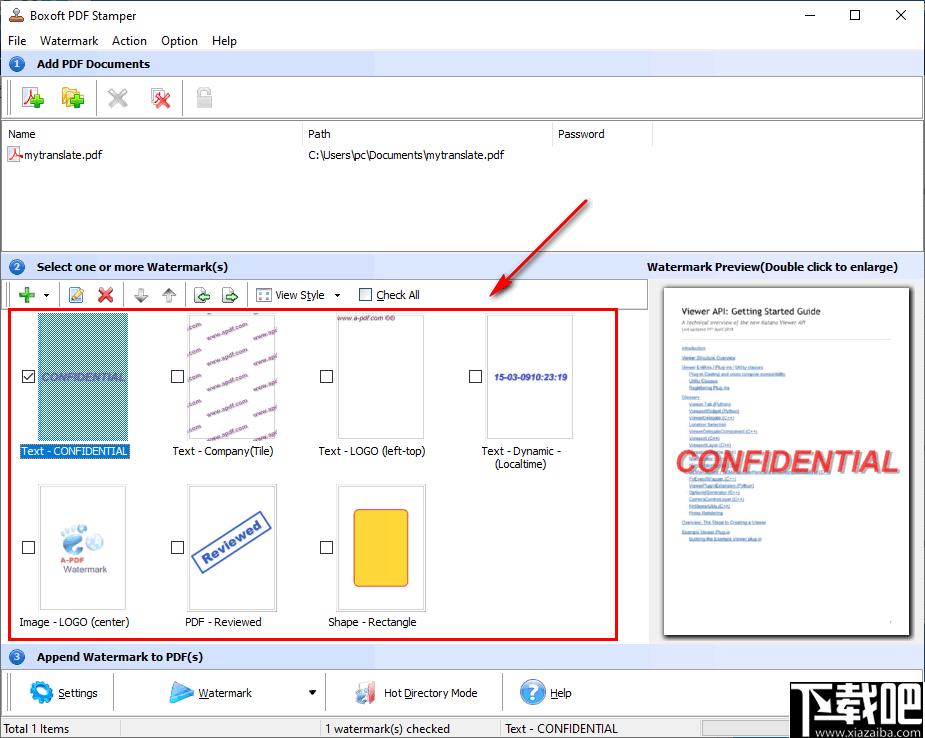Open the add watermark dropdown arrow
The width and height of the screenshot is (925, 738).
(46, 295)
